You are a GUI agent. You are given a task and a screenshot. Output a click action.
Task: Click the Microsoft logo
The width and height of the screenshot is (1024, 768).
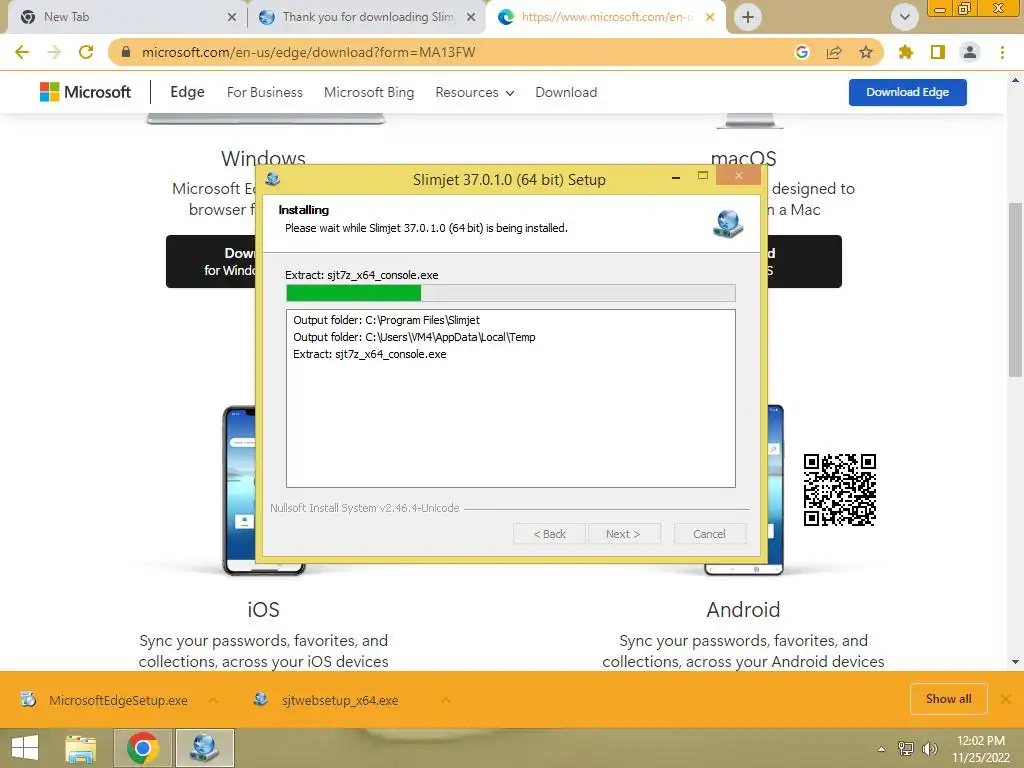coord(86,92)
